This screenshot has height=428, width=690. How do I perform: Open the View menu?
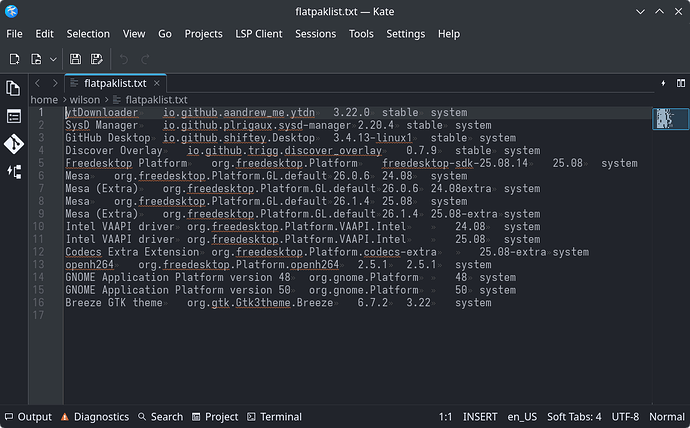click(134, 34)
